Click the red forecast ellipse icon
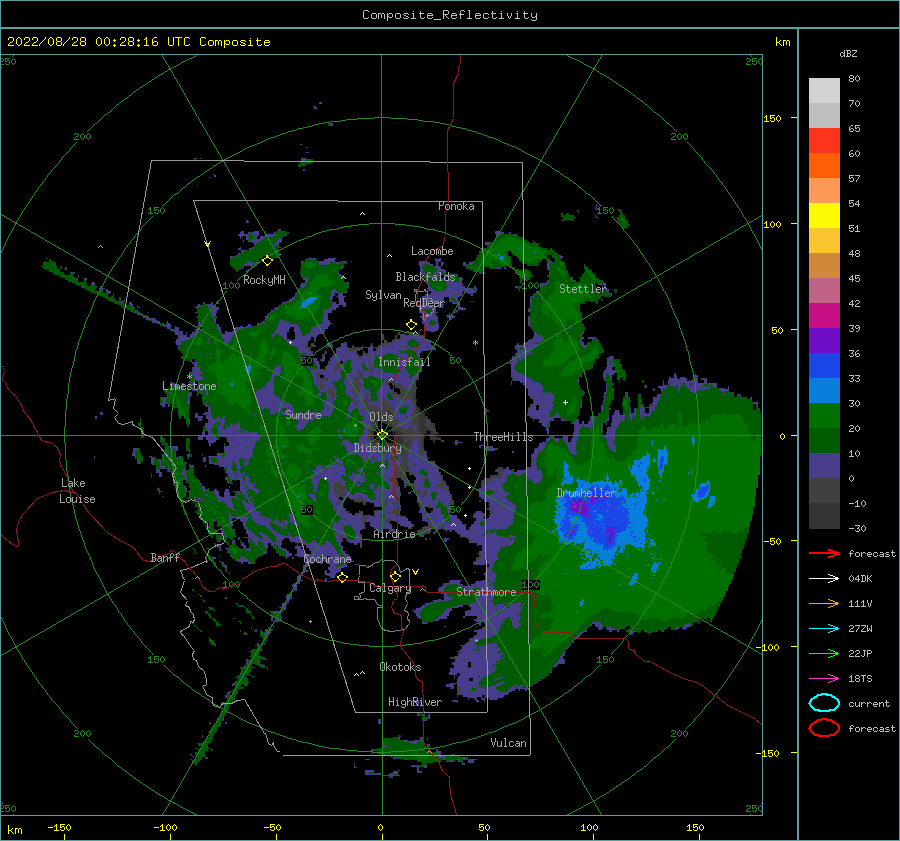The height and width of the screenshot is (841, 900). (824, 728)
